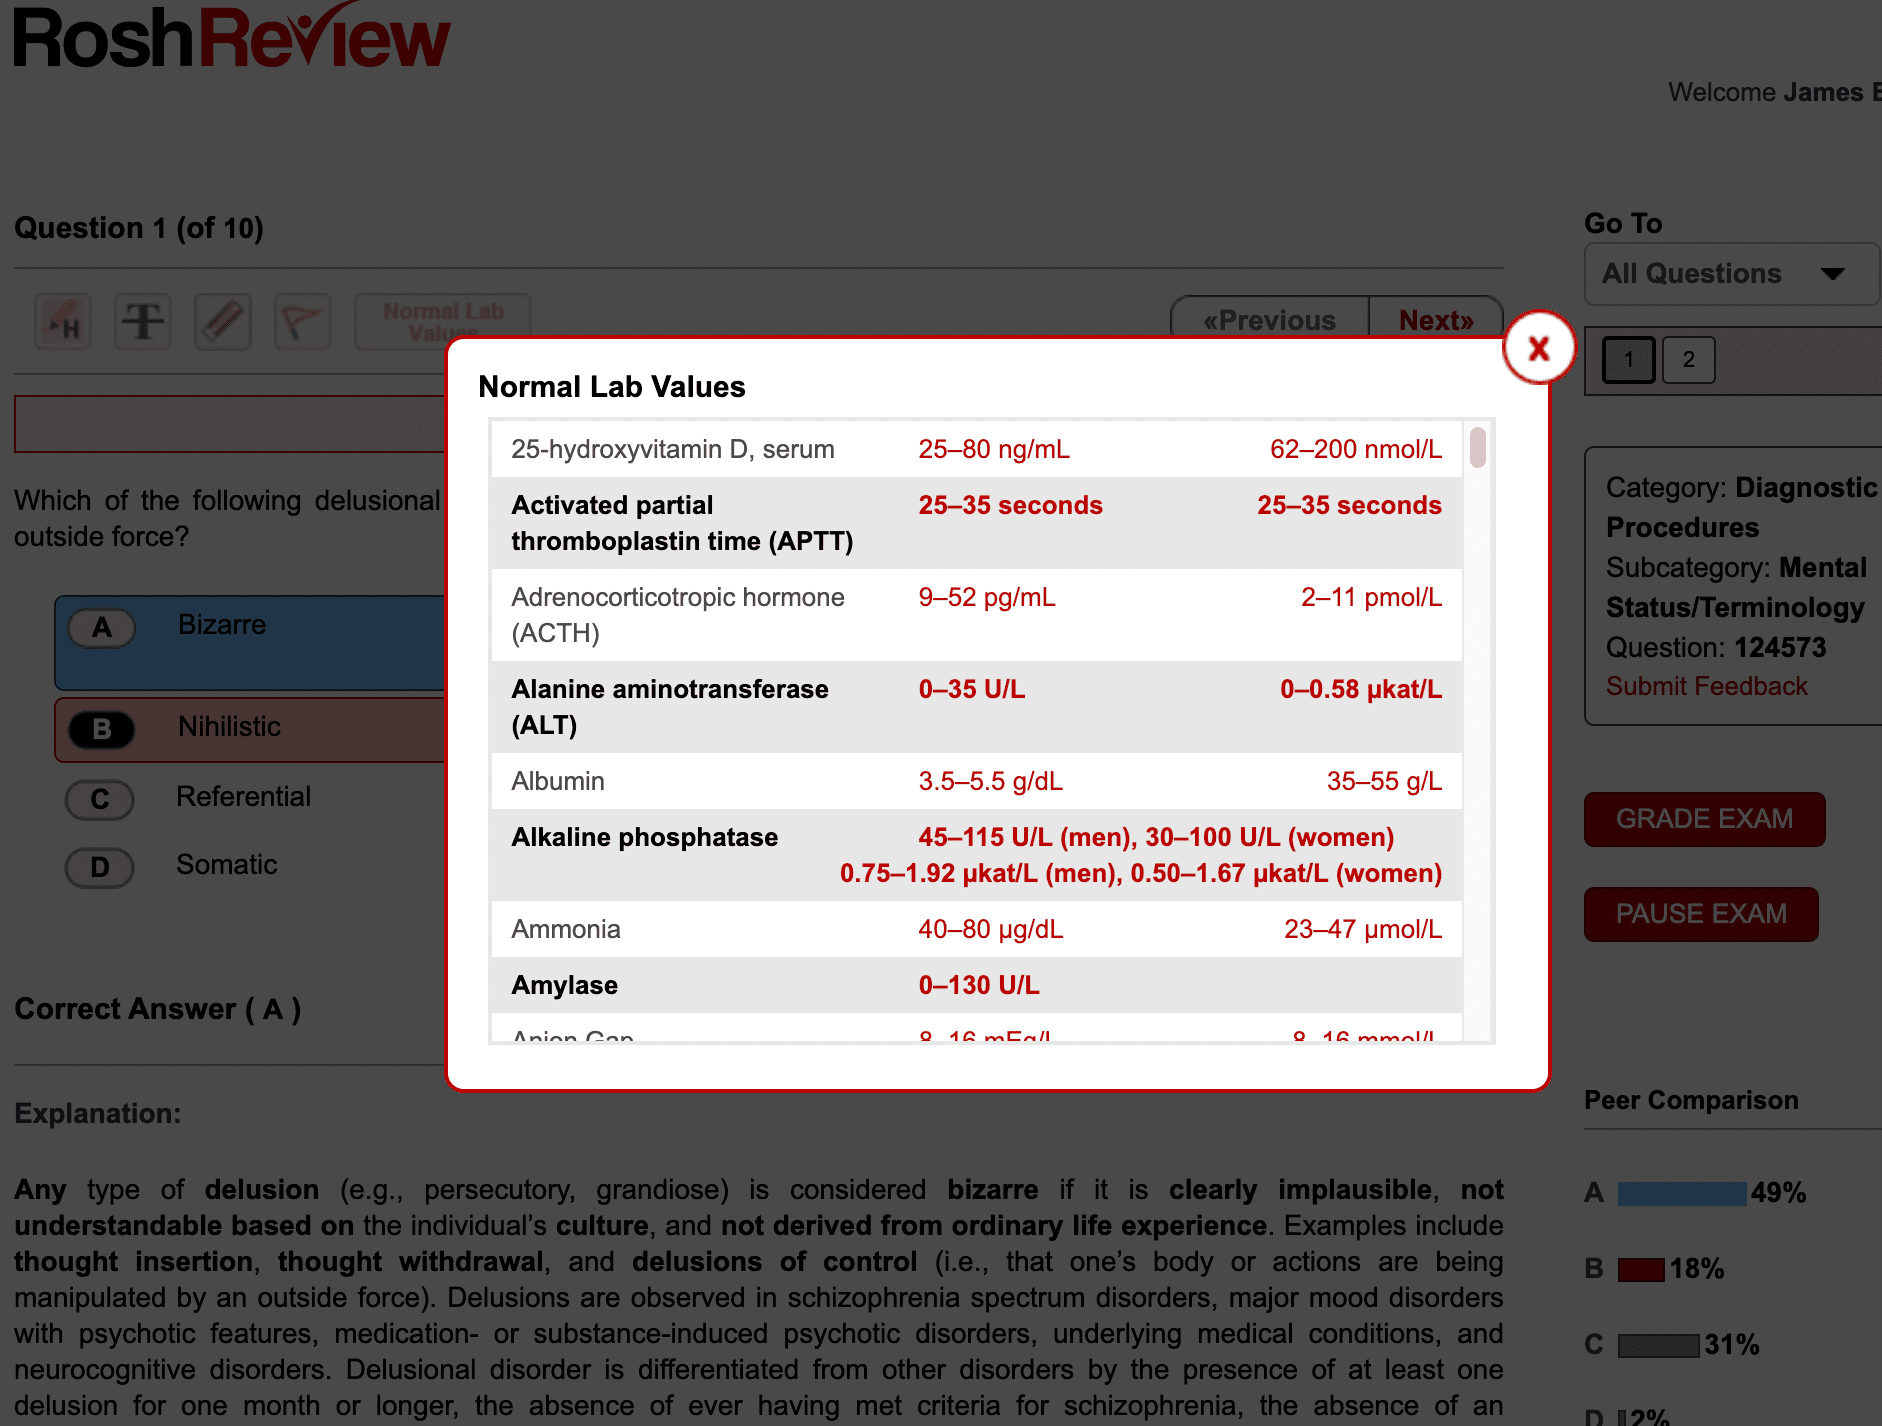This screenshot has height=1426, width=1882.
Task: Click the RoshReview logo
Action: point(232,38)
